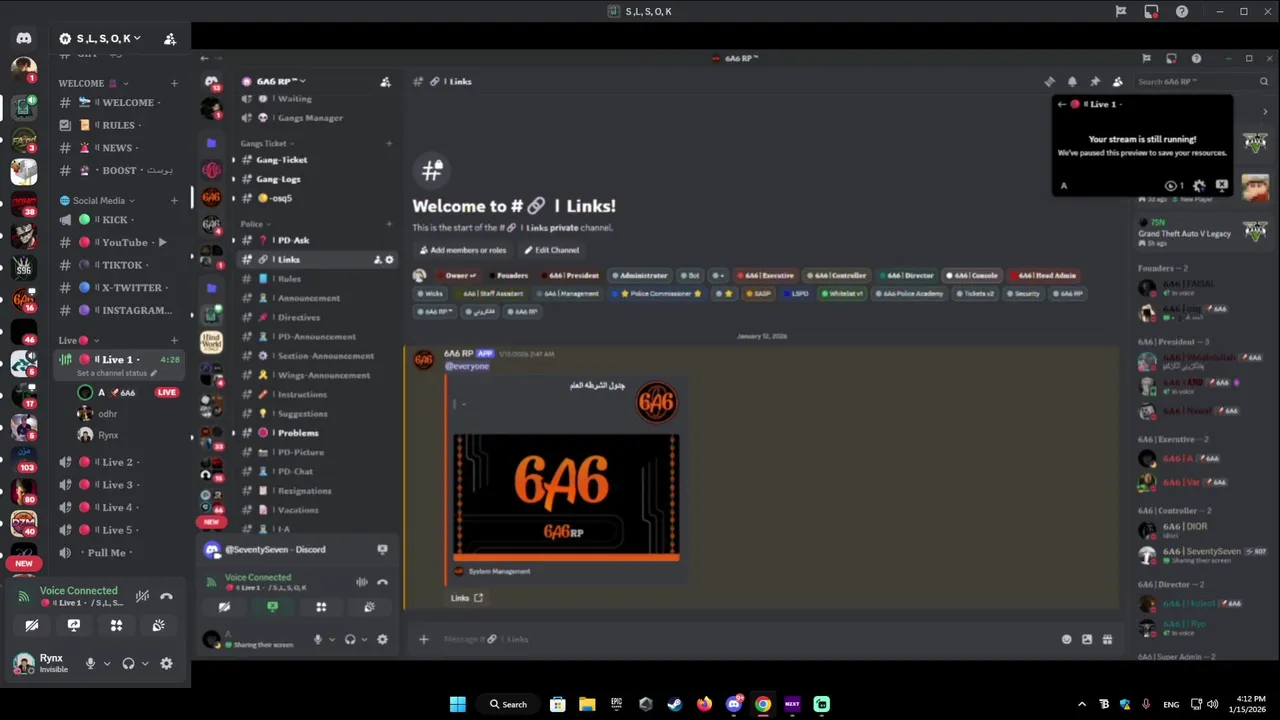
Task: Create a channel in the WELCOME category
Action: tap(174, 83)
